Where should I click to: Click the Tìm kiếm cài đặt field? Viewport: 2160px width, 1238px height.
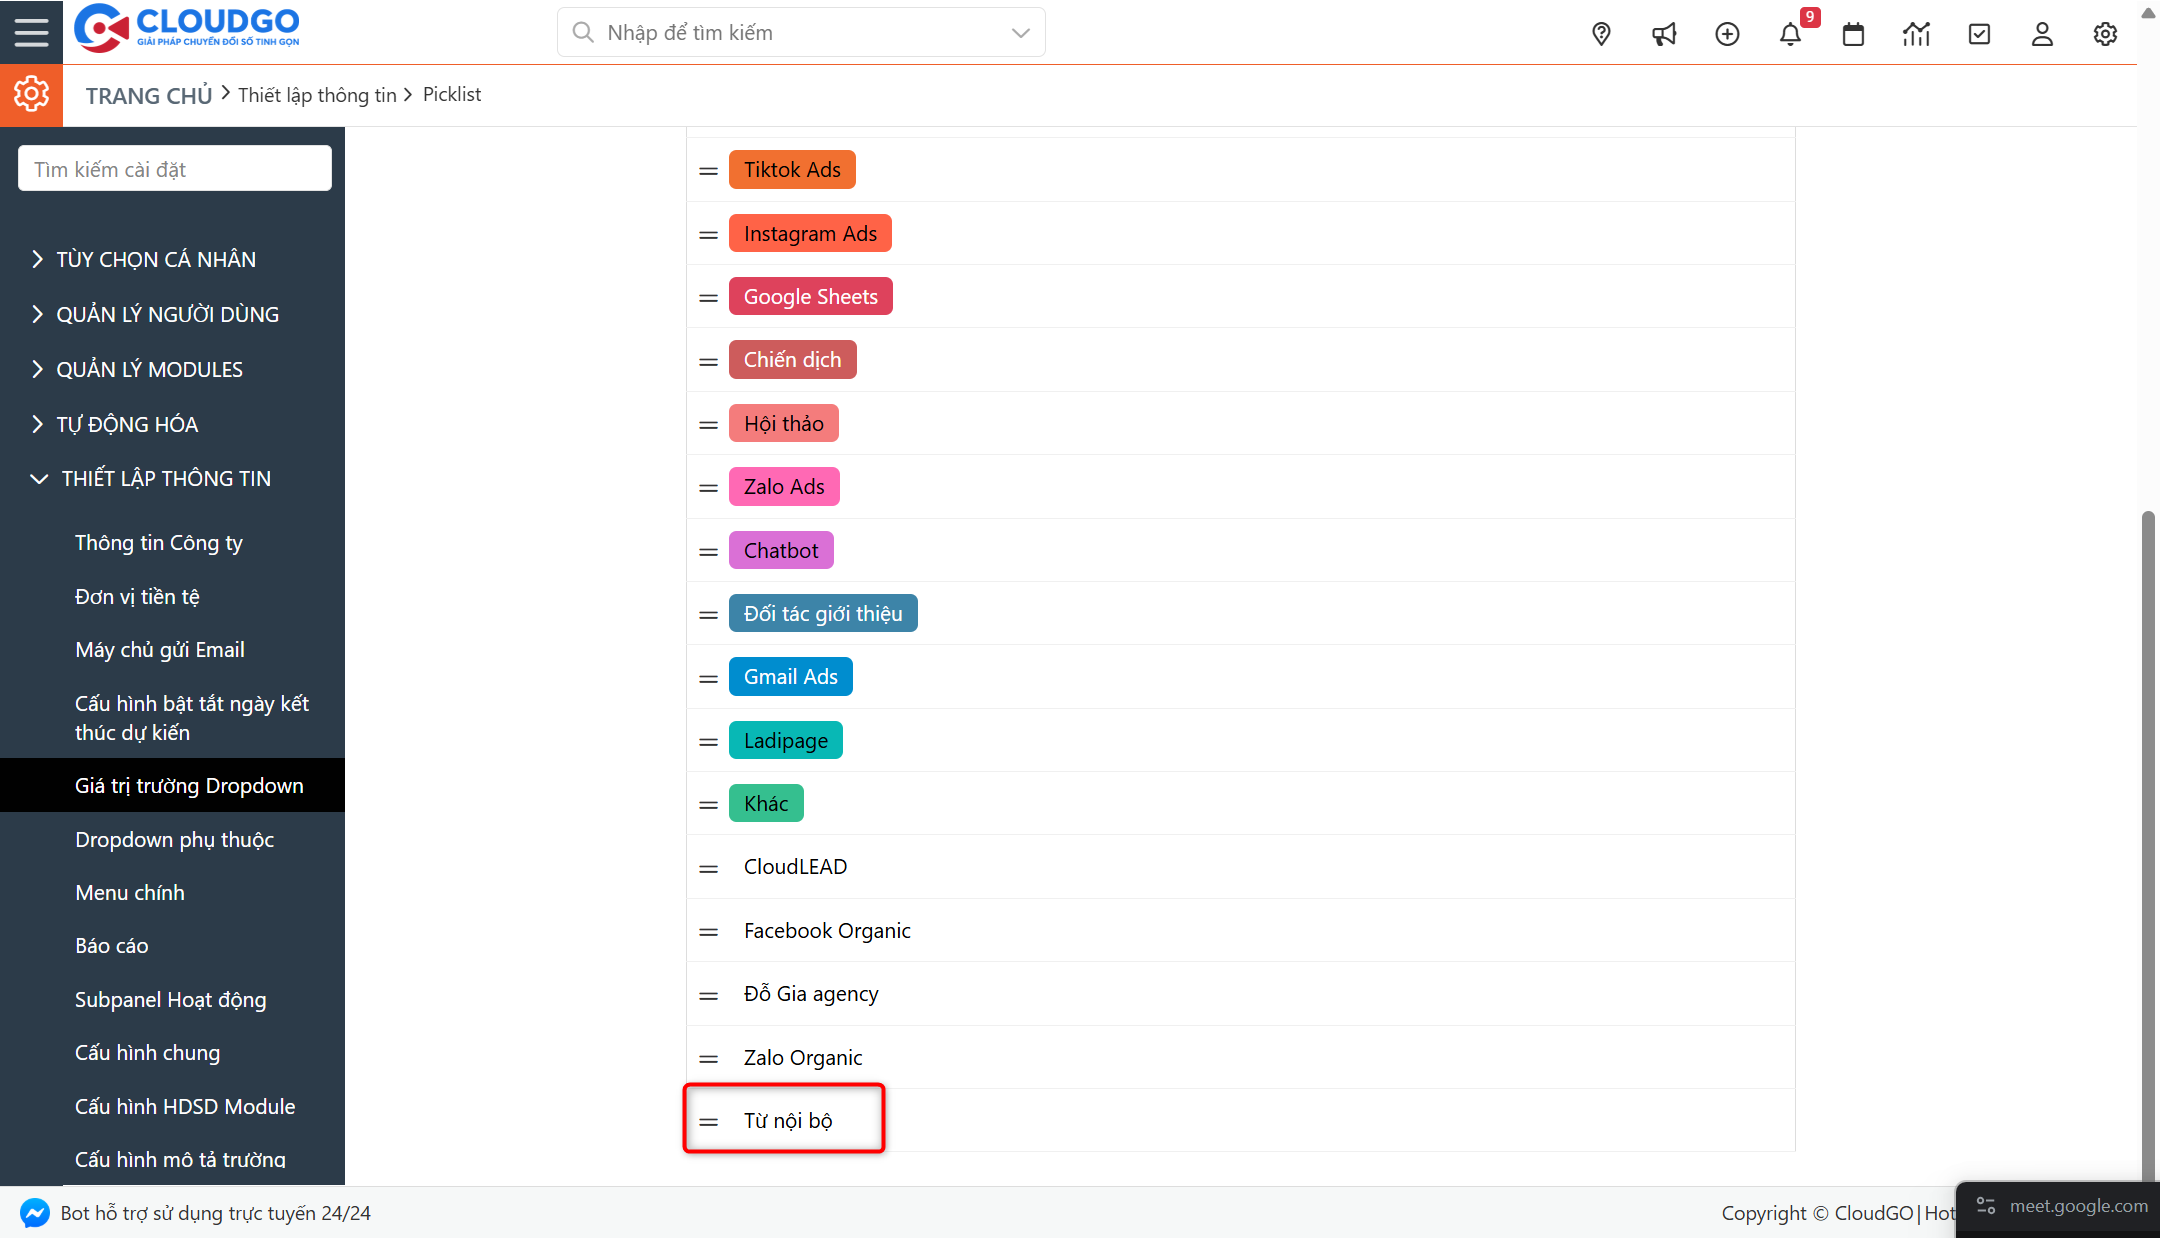pyautogui.click(x=175, y=169)
